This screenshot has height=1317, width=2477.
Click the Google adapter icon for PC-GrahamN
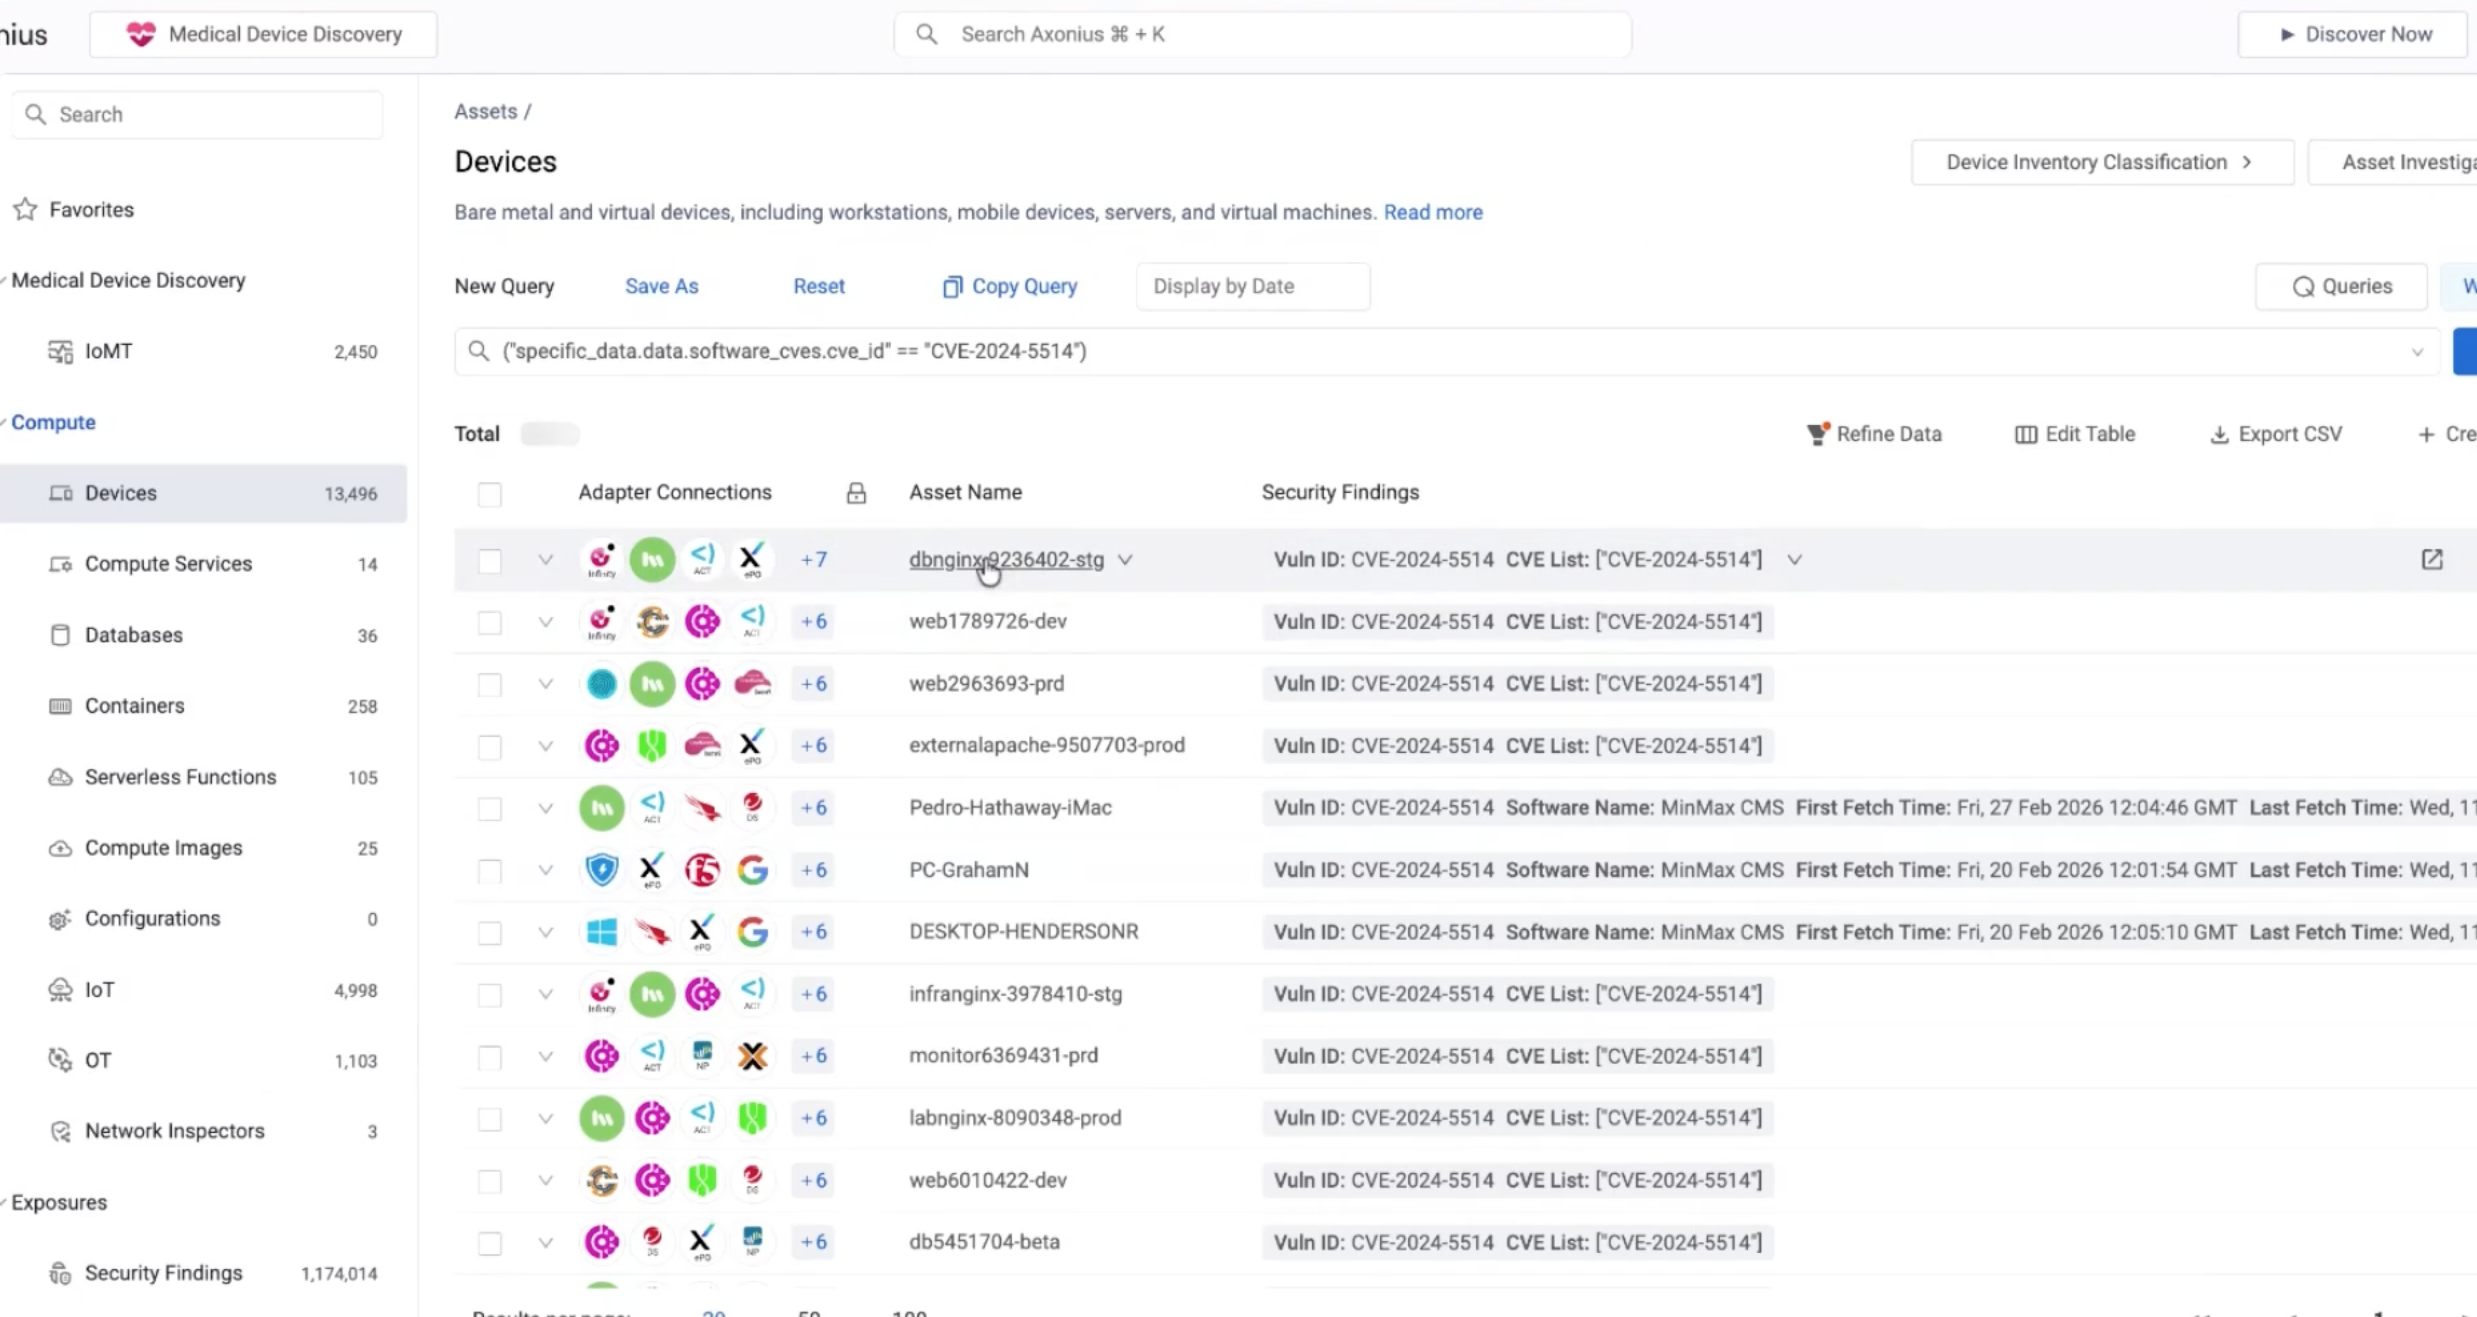pos(752,870)
